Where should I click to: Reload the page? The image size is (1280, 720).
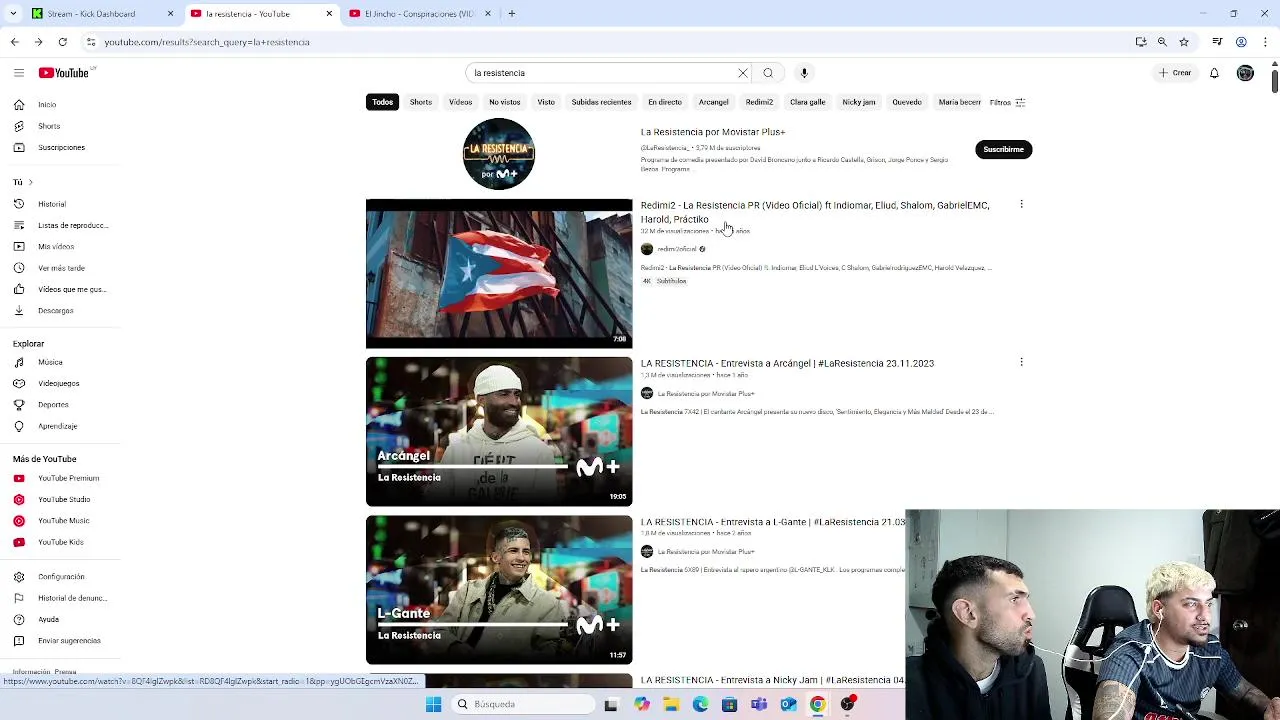pos(62,42)
